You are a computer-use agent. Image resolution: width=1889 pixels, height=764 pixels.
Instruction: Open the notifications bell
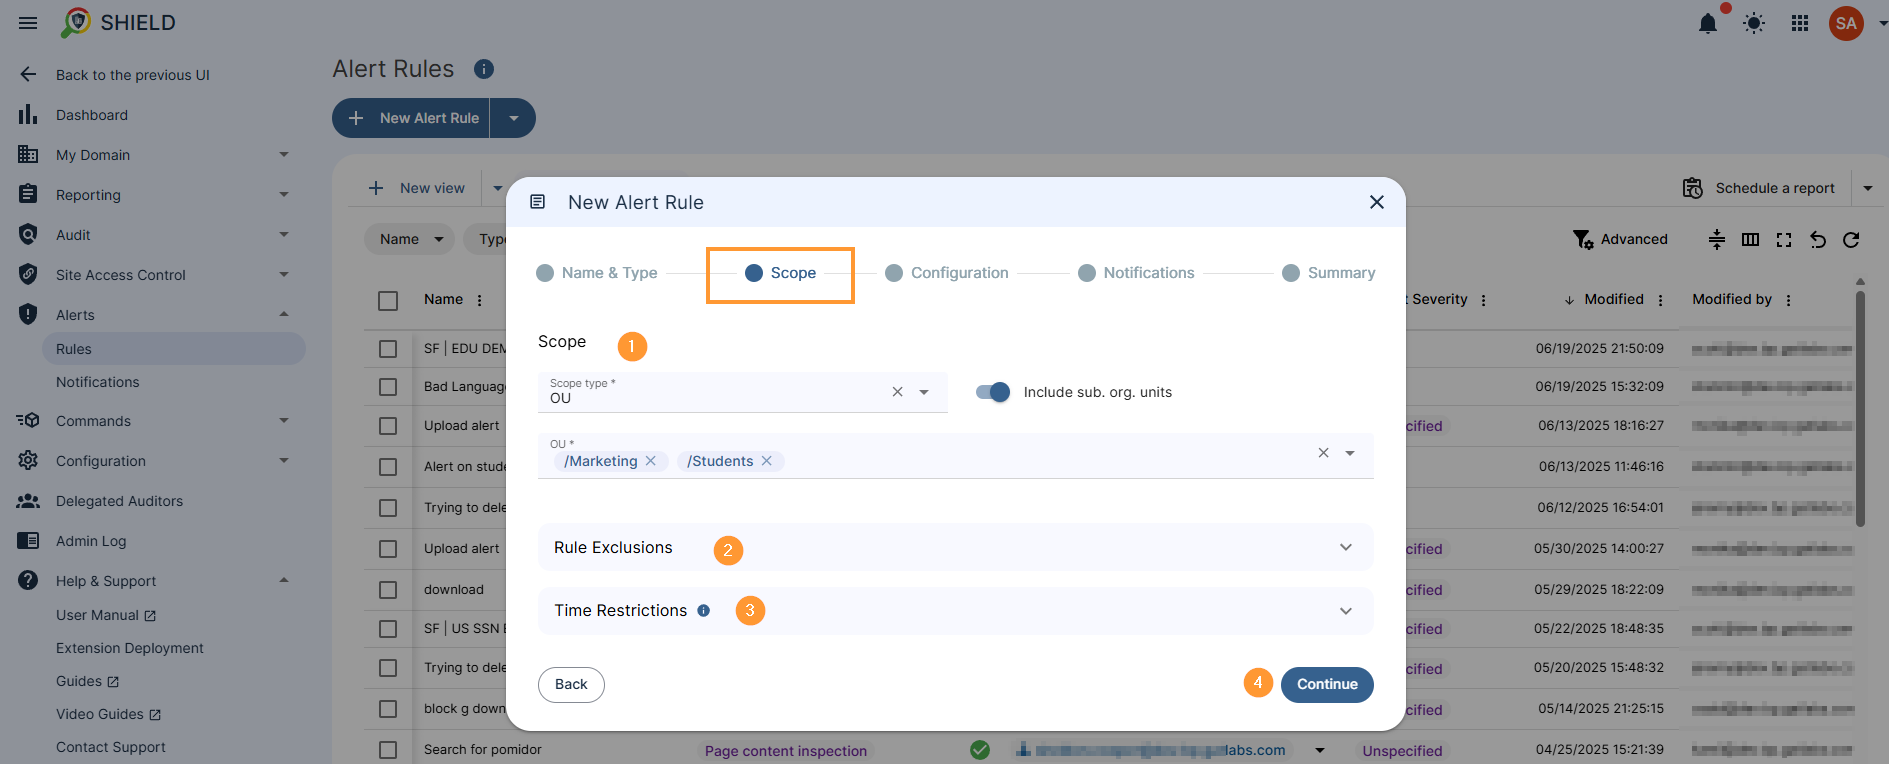(x=1708, y=23)
